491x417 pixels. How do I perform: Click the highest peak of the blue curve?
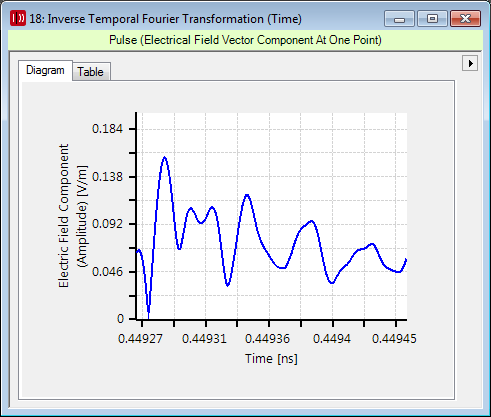(164, 157)
